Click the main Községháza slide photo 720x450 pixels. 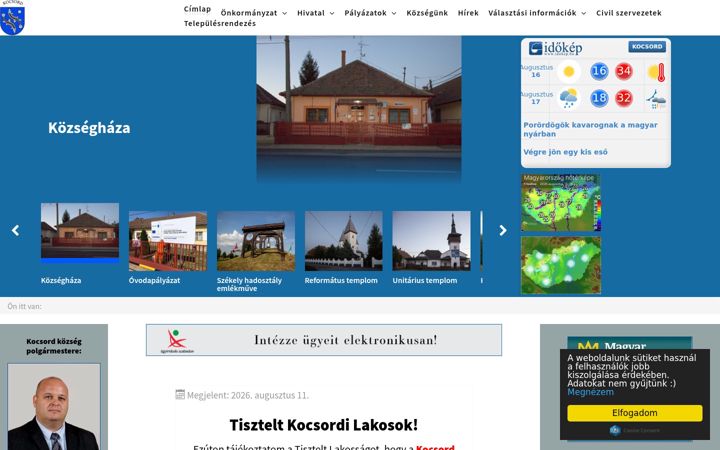pyautogui.click(x=359, y=108)
